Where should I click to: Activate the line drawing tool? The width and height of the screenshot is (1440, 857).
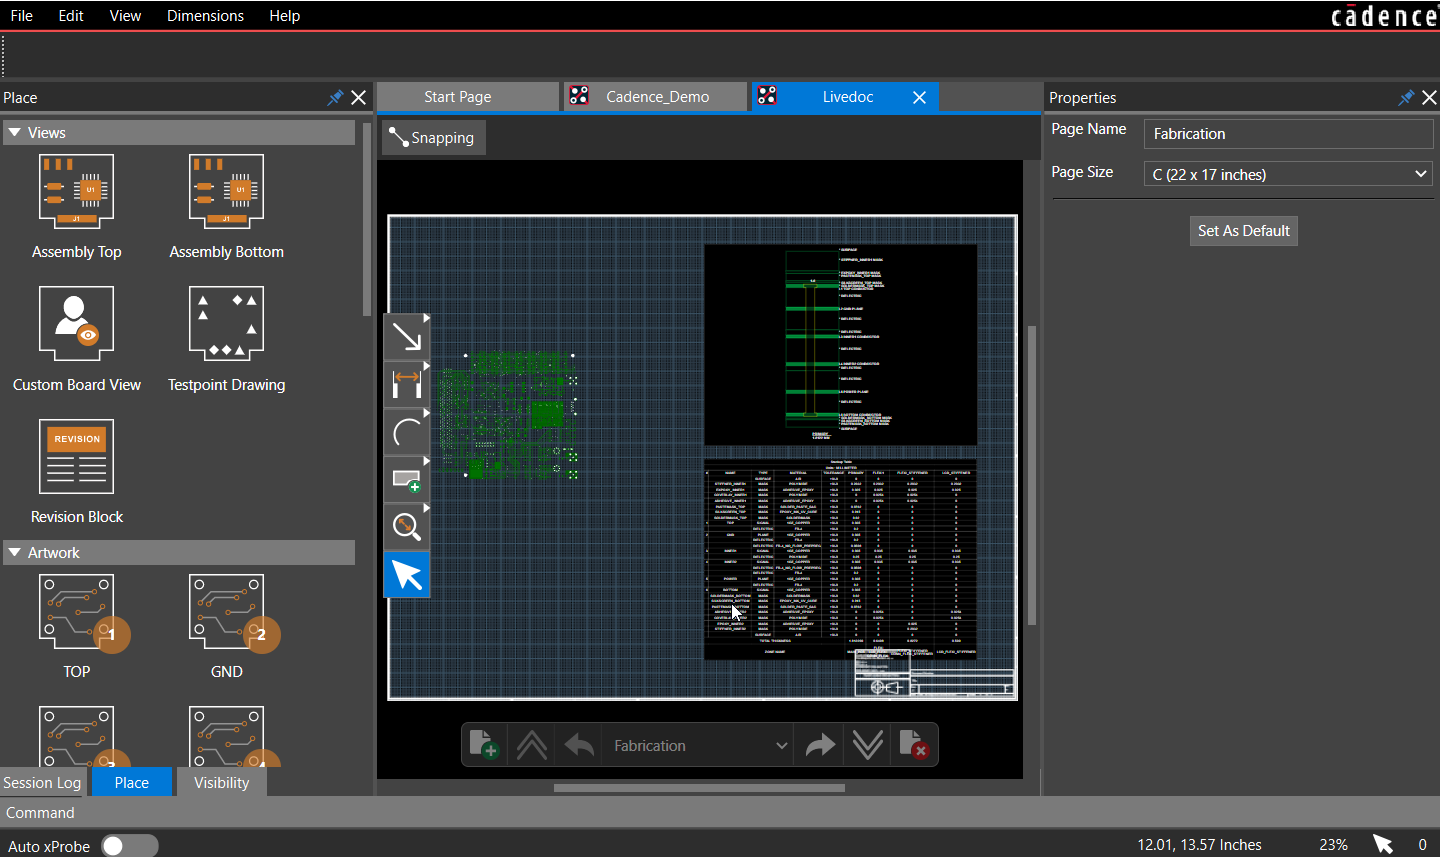[407, 338]
